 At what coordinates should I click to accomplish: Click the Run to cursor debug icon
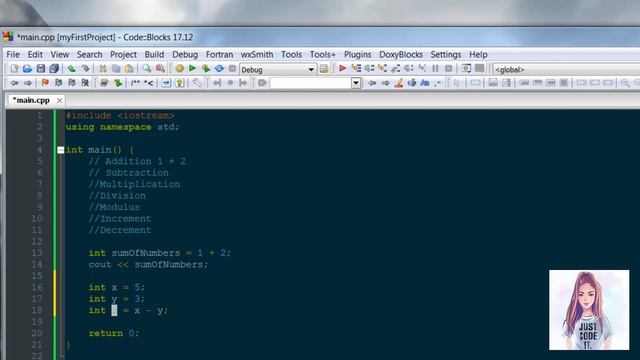356,69
